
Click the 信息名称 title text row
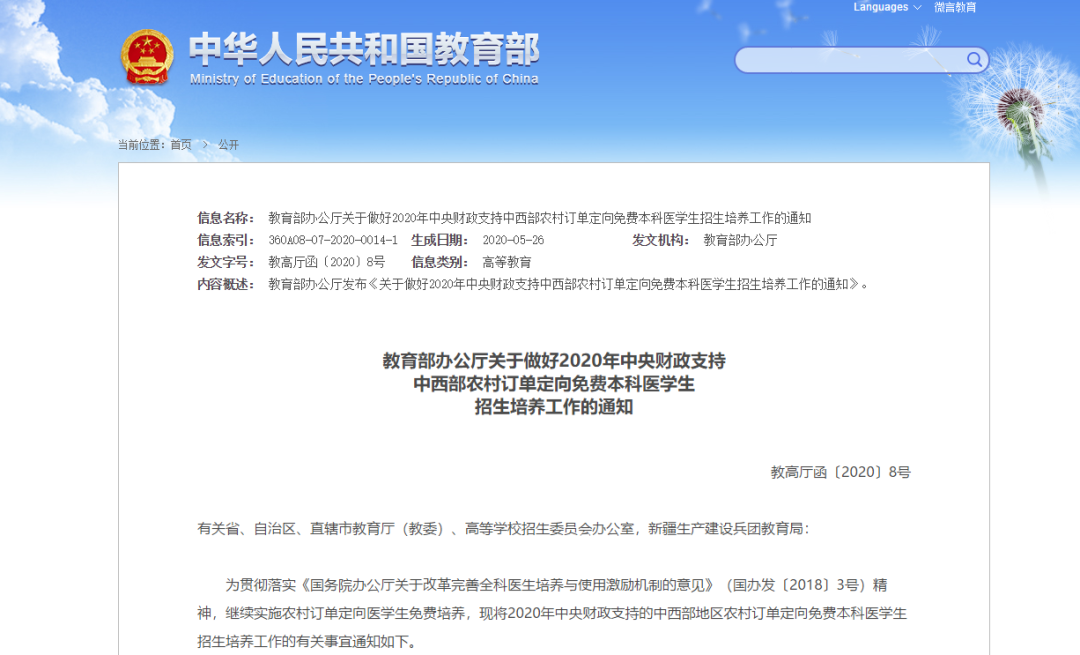(539, 218)
